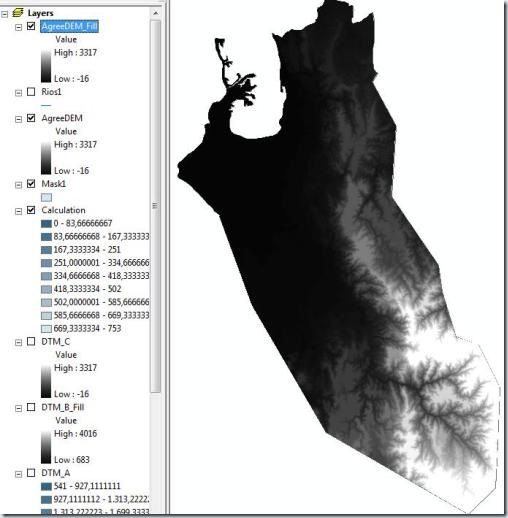
Task: Click the Layers data frame icon
Action: 18,13
